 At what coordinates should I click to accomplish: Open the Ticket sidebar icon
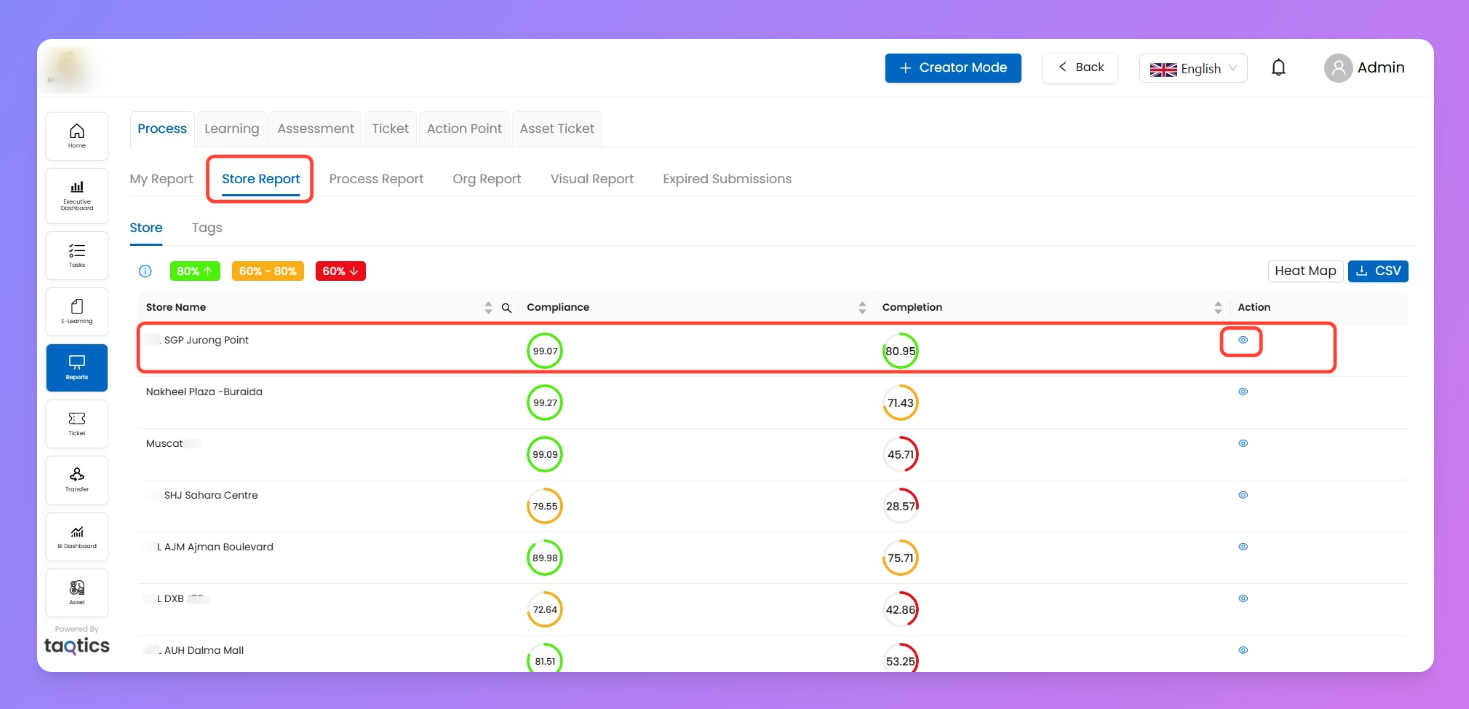tap(77, 423)
